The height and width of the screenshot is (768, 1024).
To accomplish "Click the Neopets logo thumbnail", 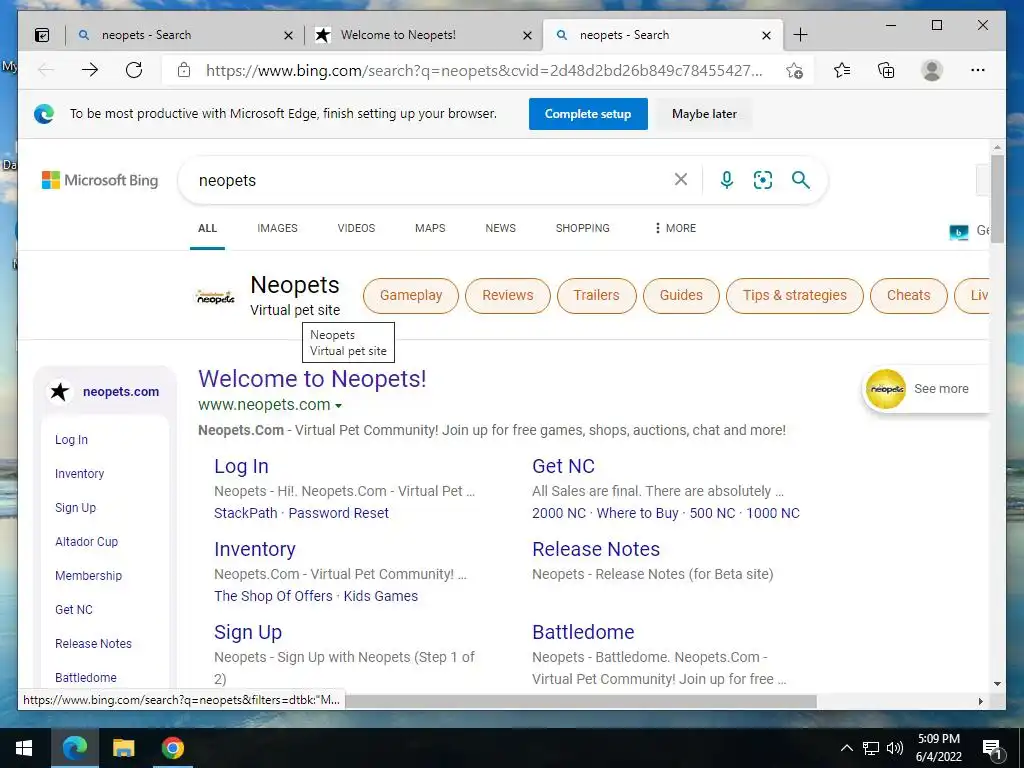I will point(216,297).
